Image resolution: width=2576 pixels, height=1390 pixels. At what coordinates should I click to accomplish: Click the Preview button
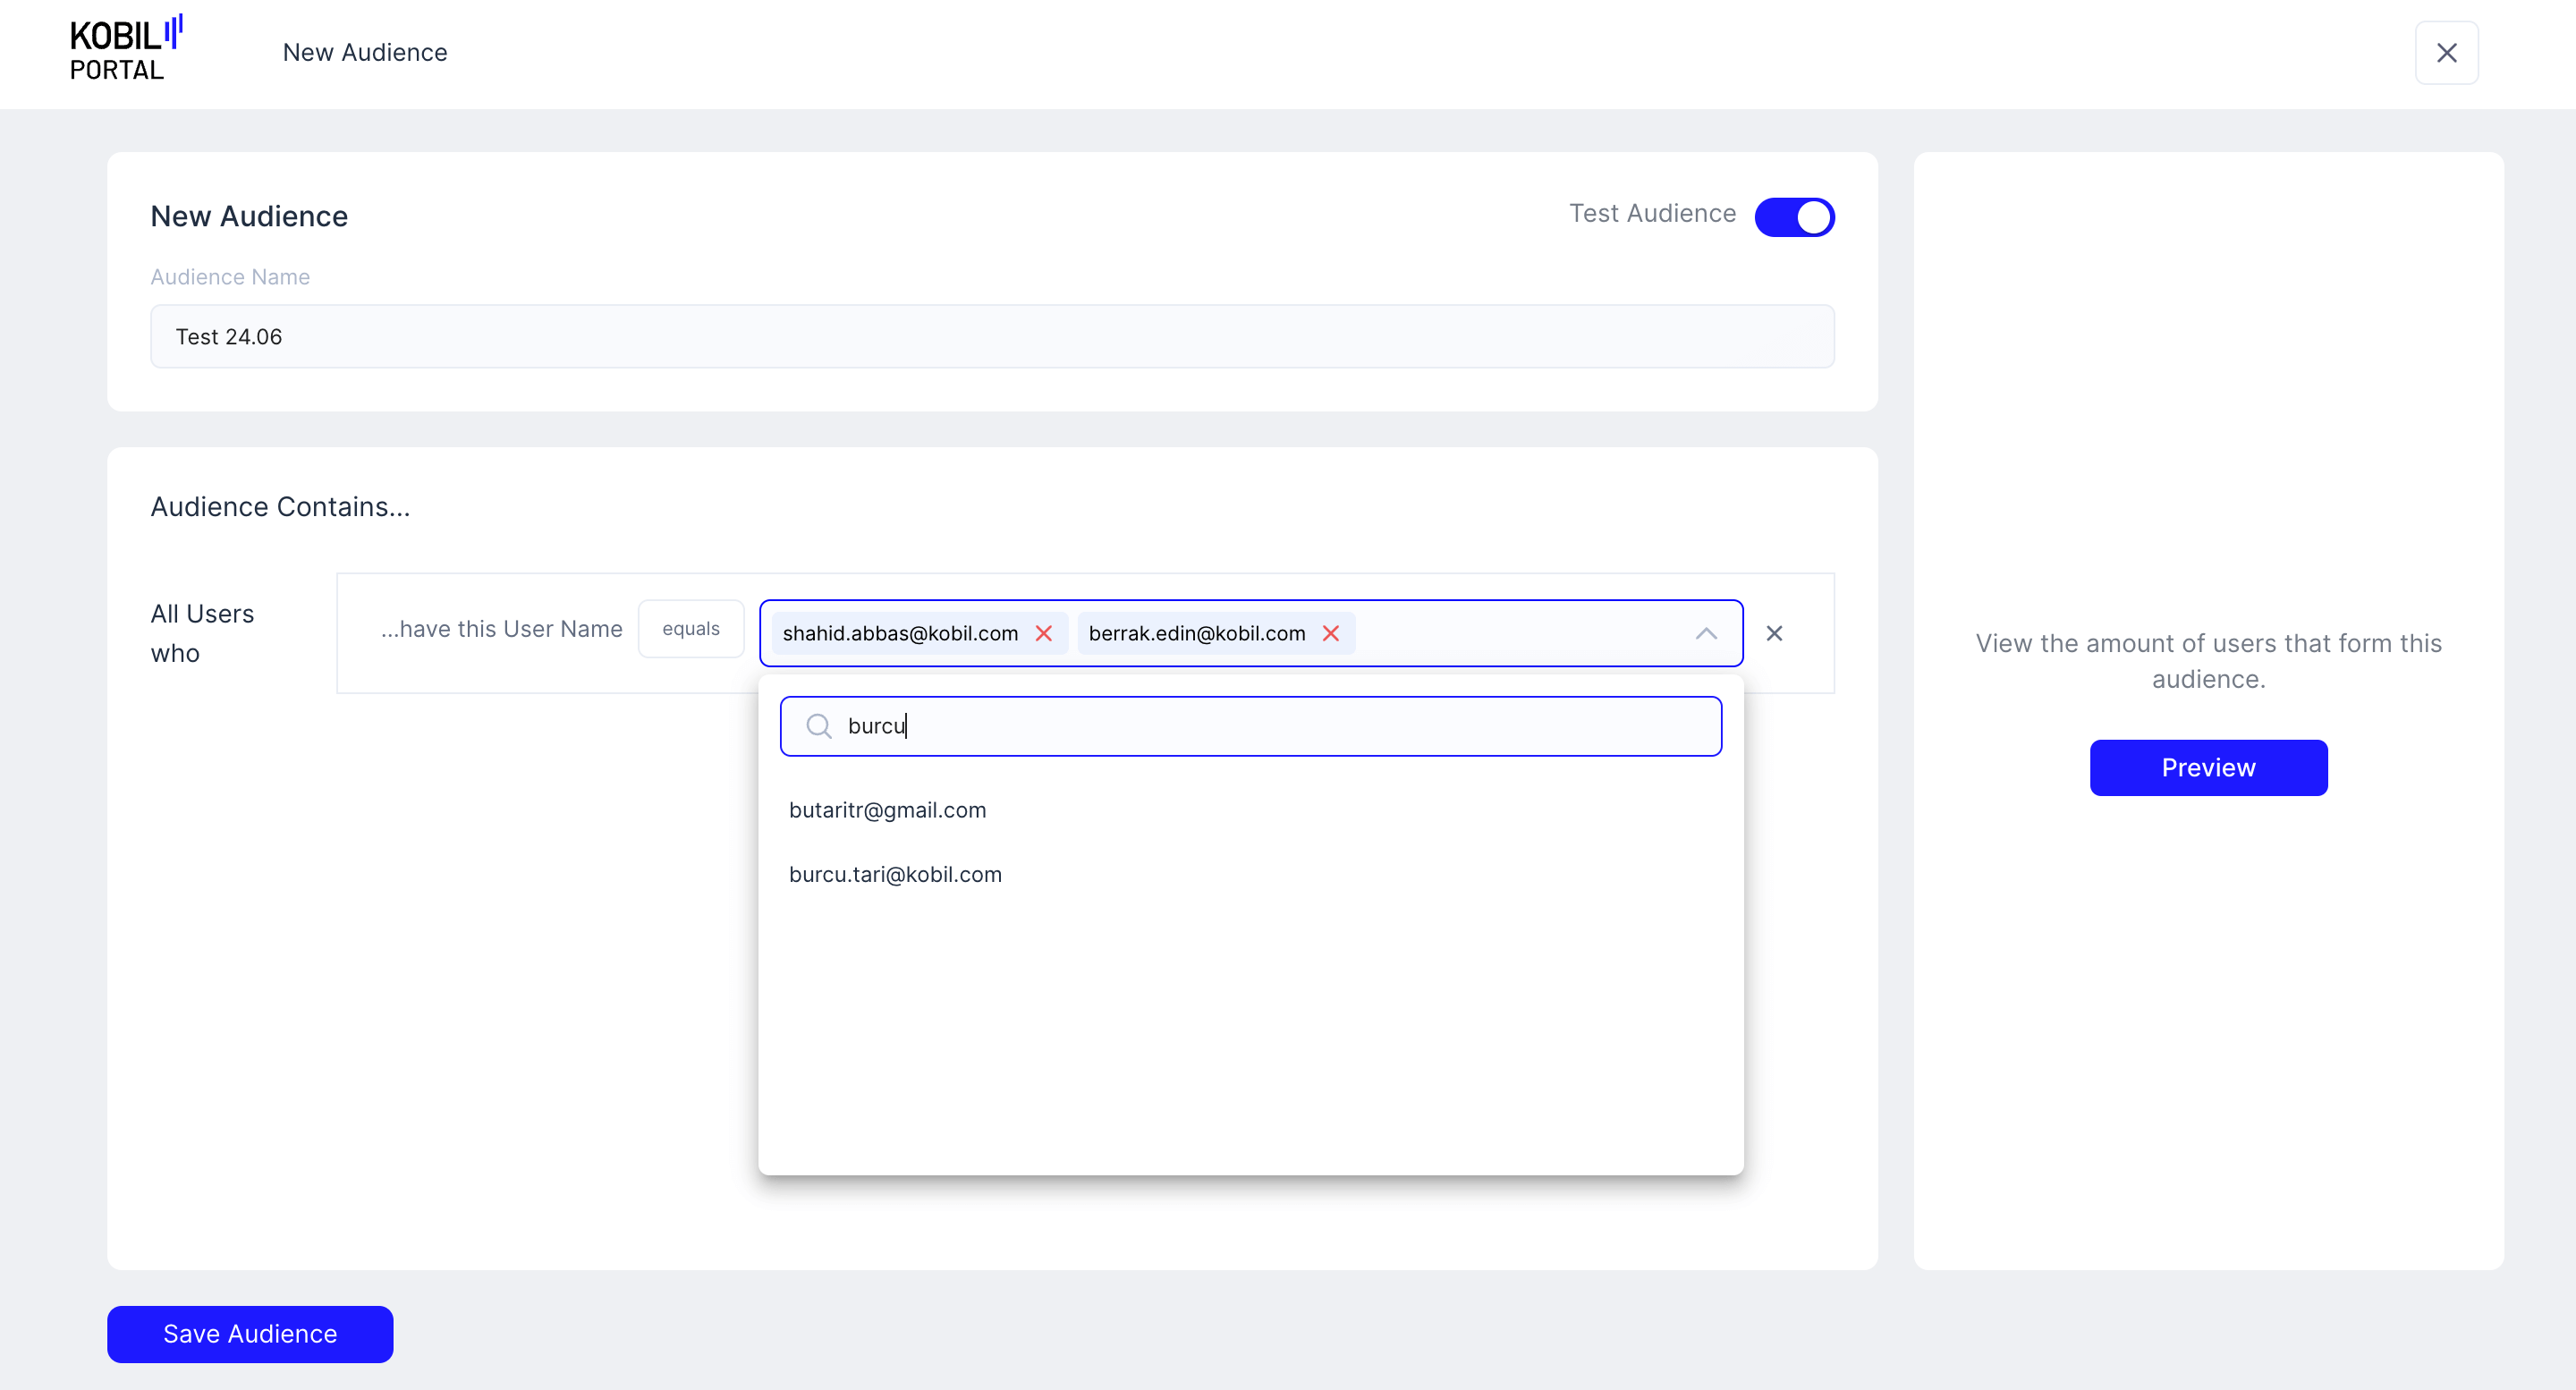click(2208, 768)
